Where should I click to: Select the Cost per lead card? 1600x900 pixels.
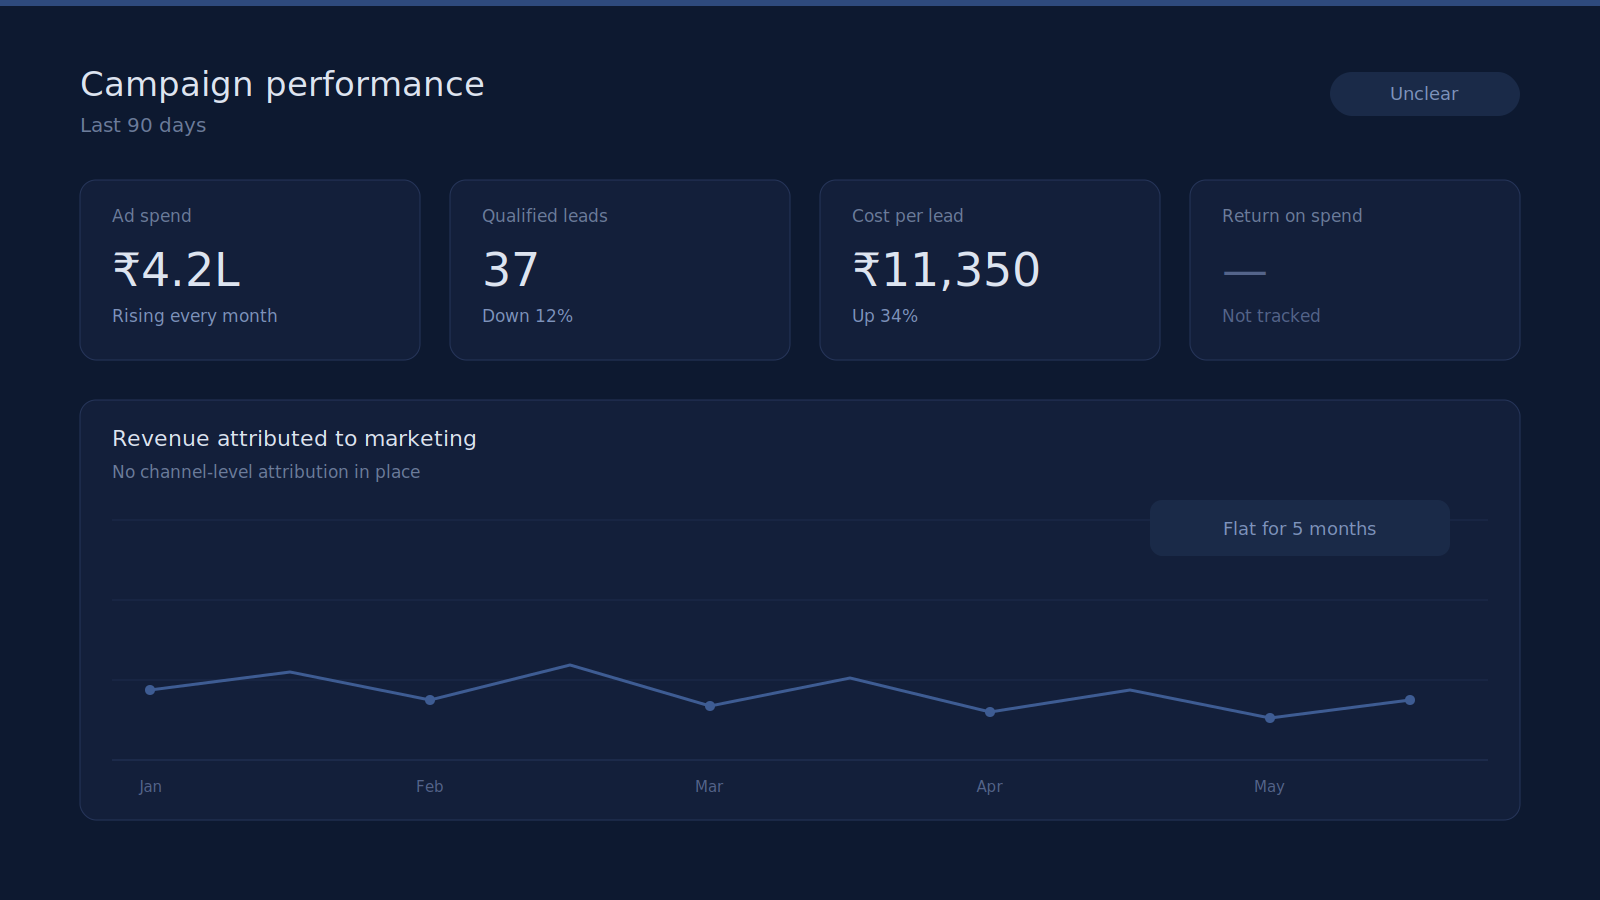[990, 270]
